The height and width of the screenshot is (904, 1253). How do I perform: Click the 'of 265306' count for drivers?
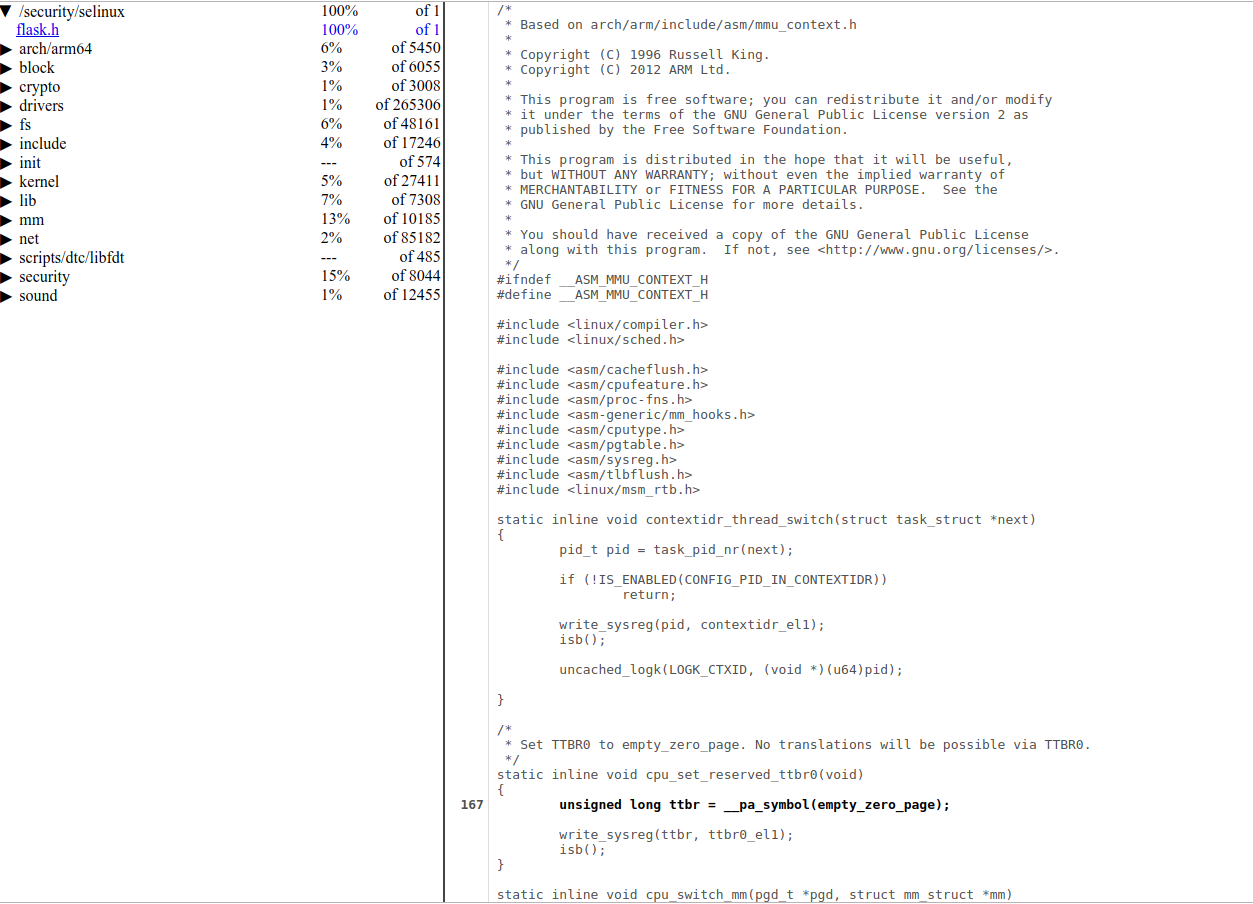(407, 106)
